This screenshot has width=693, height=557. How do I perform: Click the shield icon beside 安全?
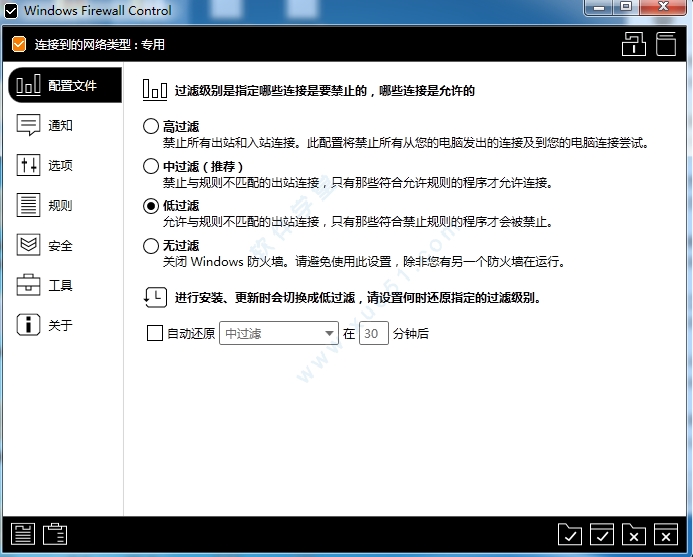[28, 244]
